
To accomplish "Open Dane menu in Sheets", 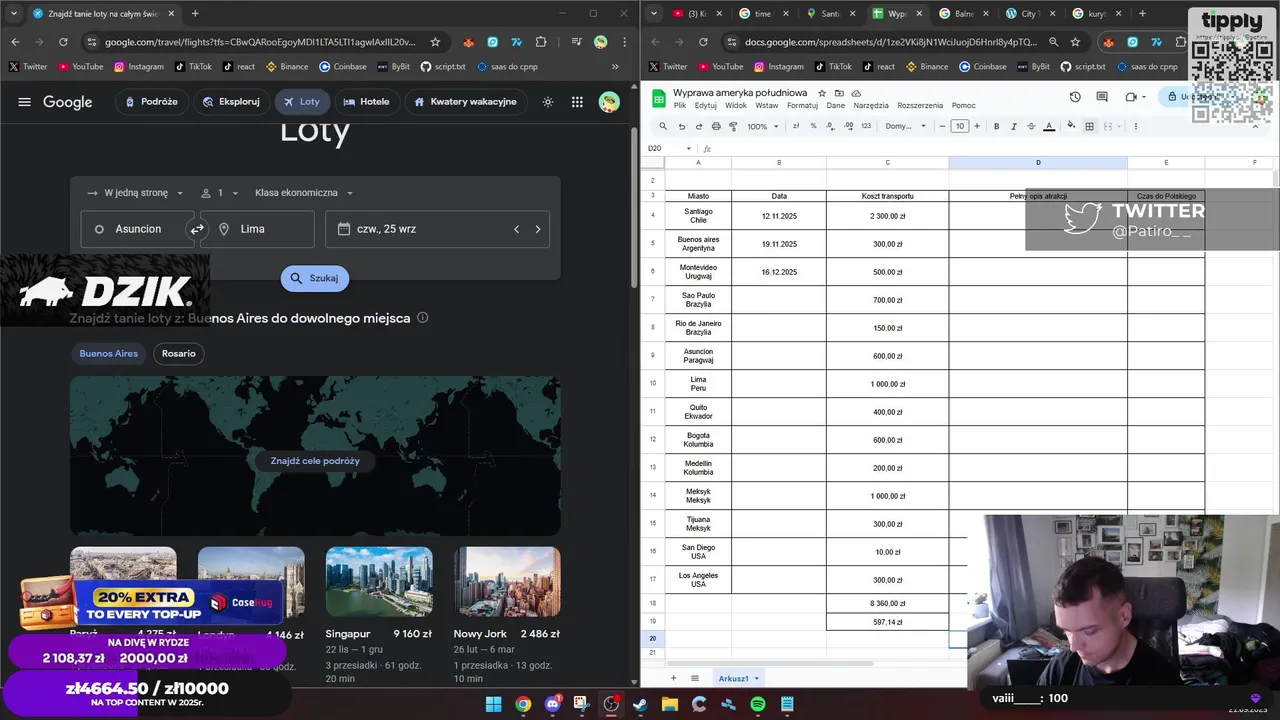I will [836, 105].
